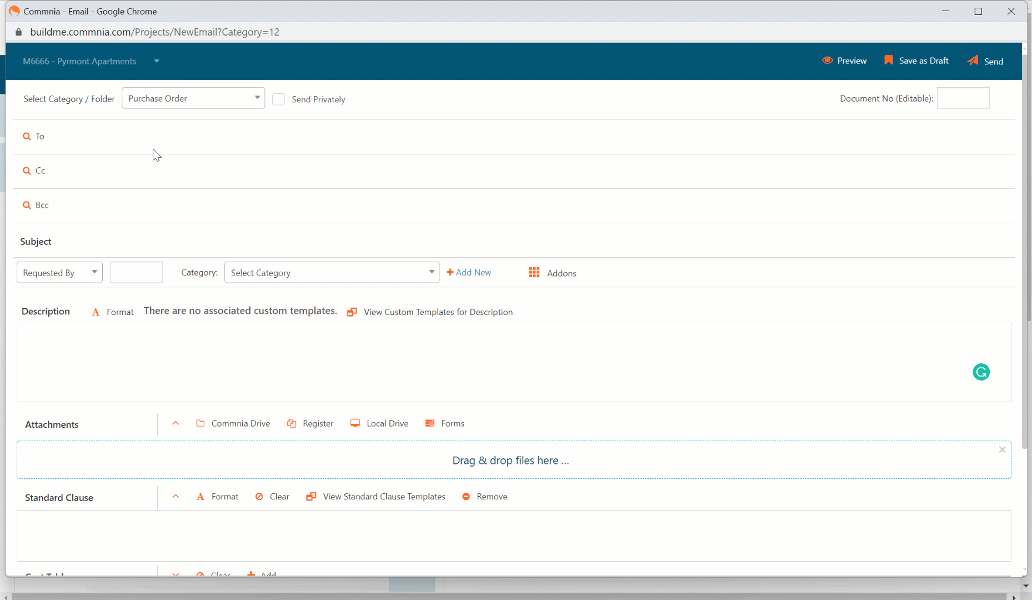The width and height of the screenshot is (1032, 600).
Task: Open the M6666 - Pyrmont Apartments project dropdown
Action: coord(91,61)
